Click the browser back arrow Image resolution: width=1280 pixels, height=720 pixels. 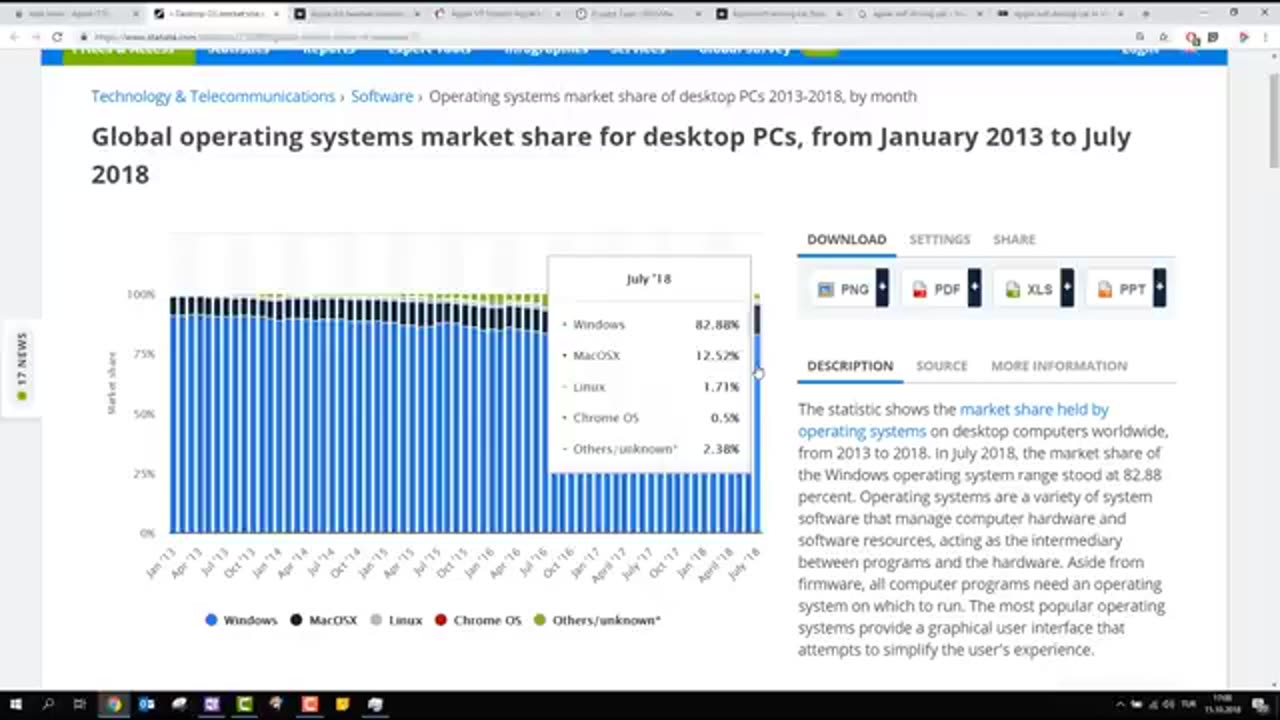pyautogui.click(x=14, y=37)
